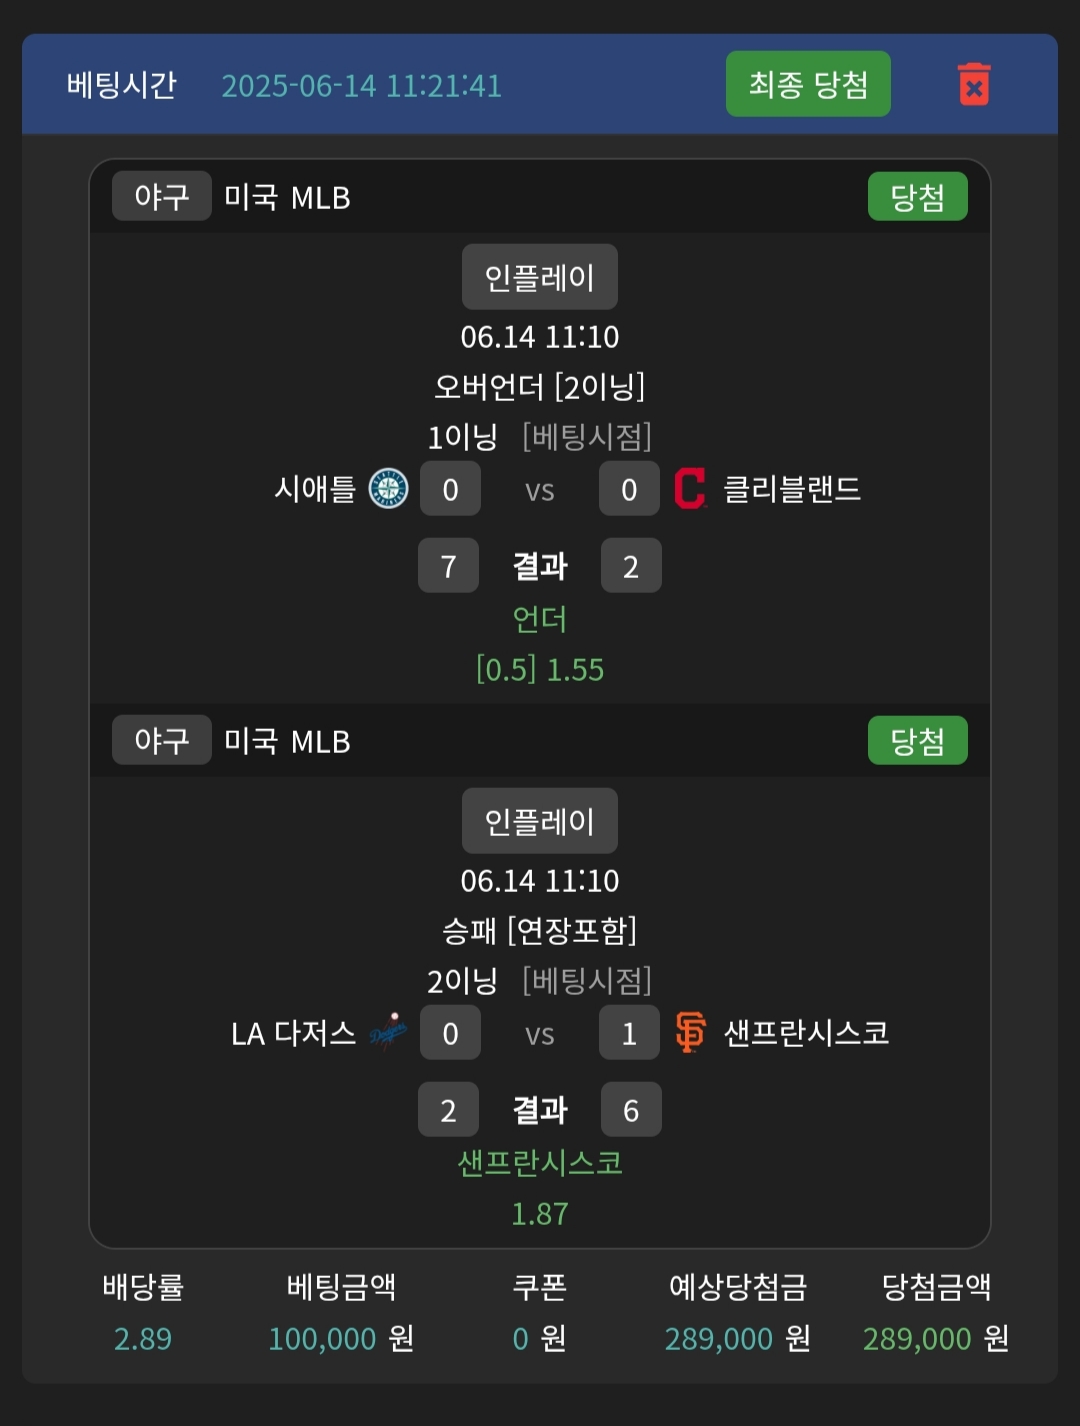
Task: Click the 100,000 원 bet amount
Action: (341, 1338)
